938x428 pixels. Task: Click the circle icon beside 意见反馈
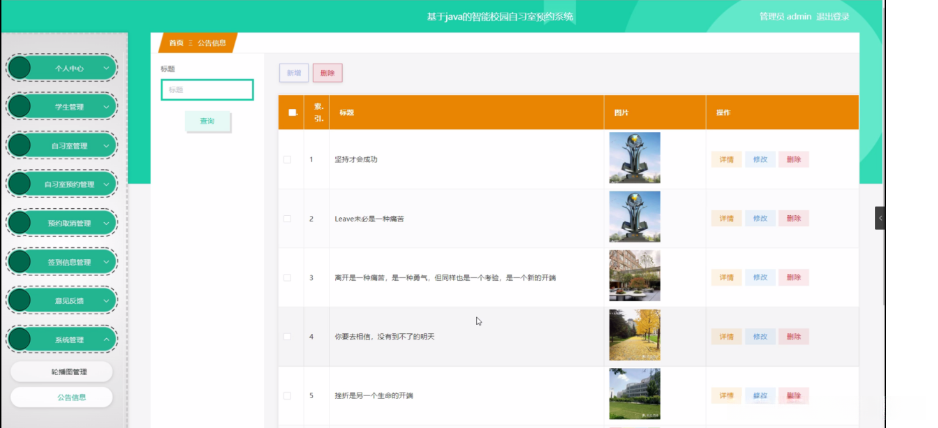coord(20,300)
